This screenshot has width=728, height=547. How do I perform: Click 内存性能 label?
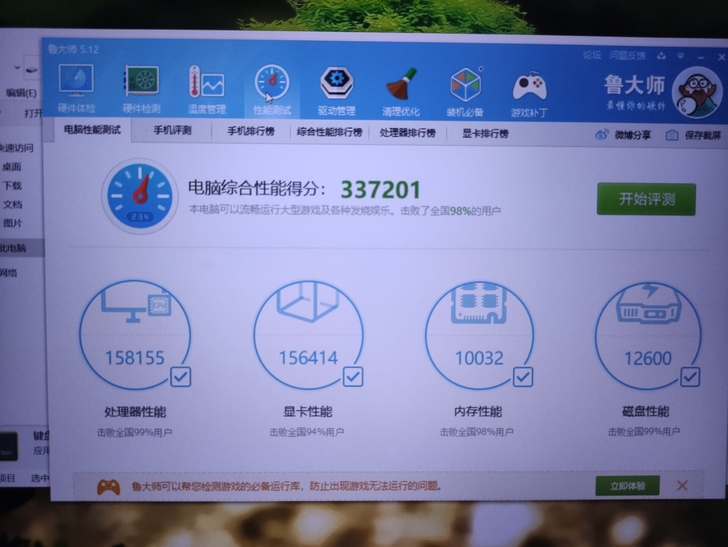click(478, 411)
